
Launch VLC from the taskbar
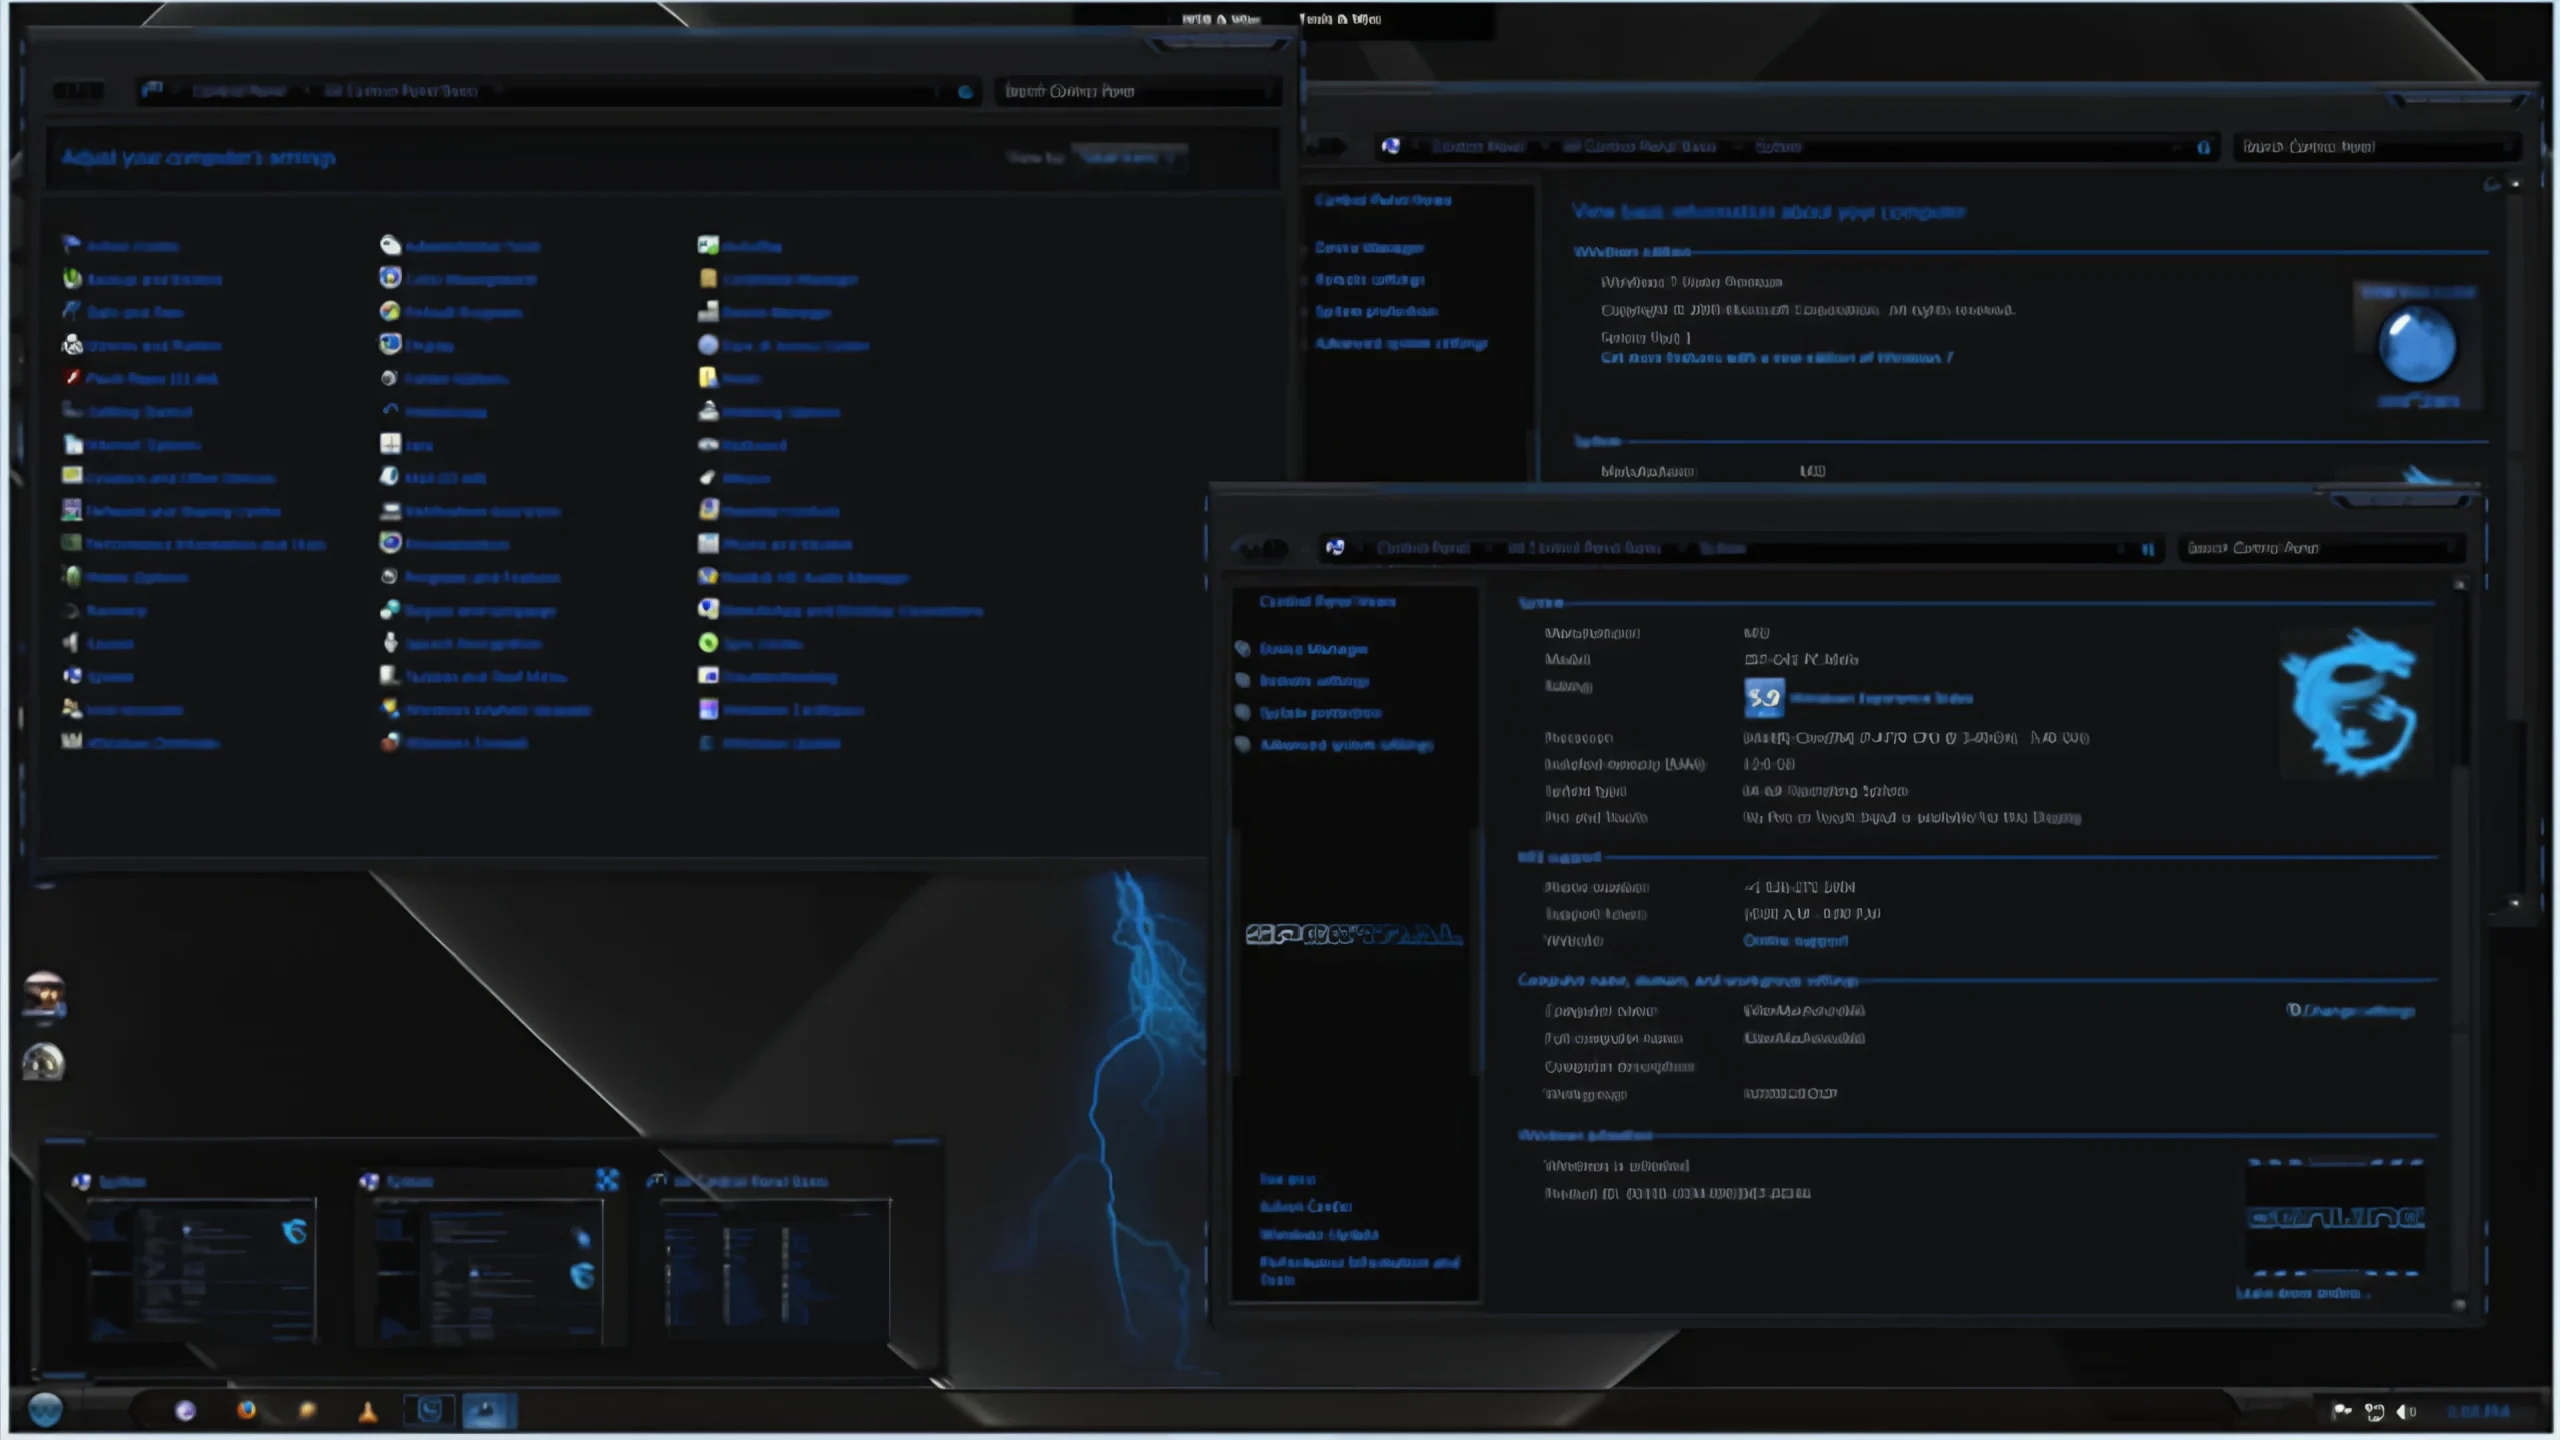tap(368, 1411)
